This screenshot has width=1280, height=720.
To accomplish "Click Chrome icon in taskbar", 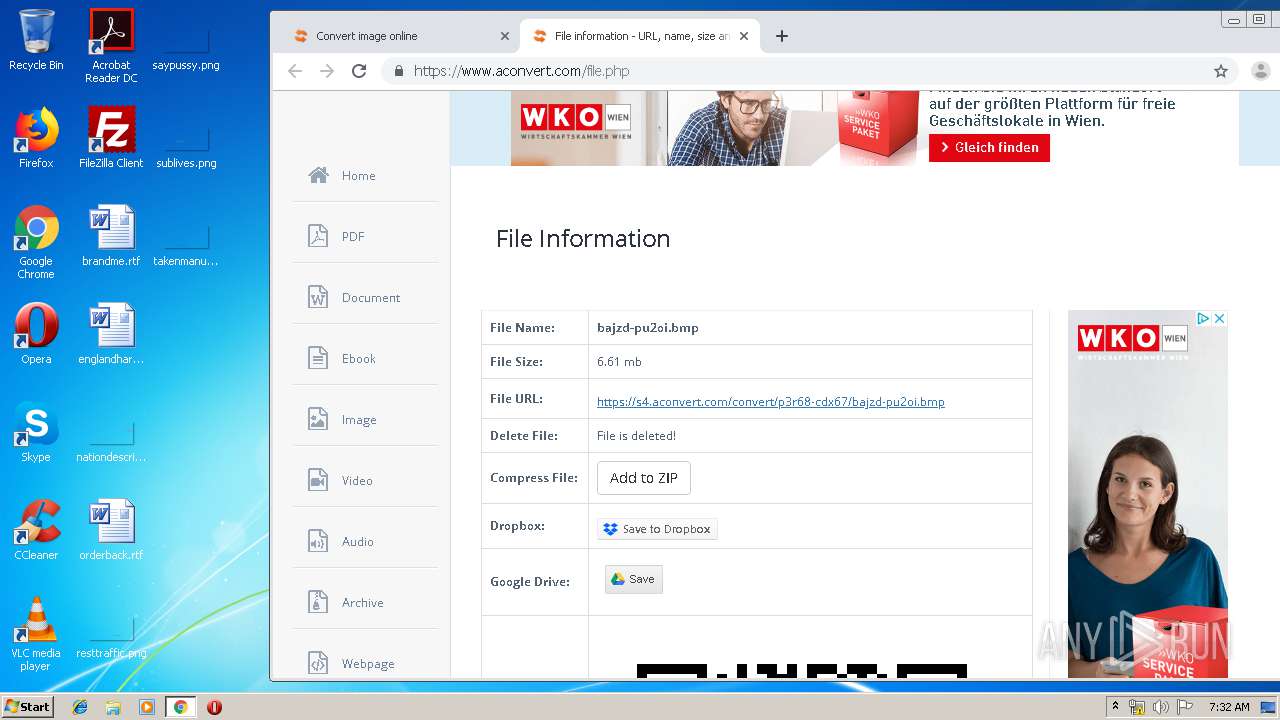I will 180,707.
